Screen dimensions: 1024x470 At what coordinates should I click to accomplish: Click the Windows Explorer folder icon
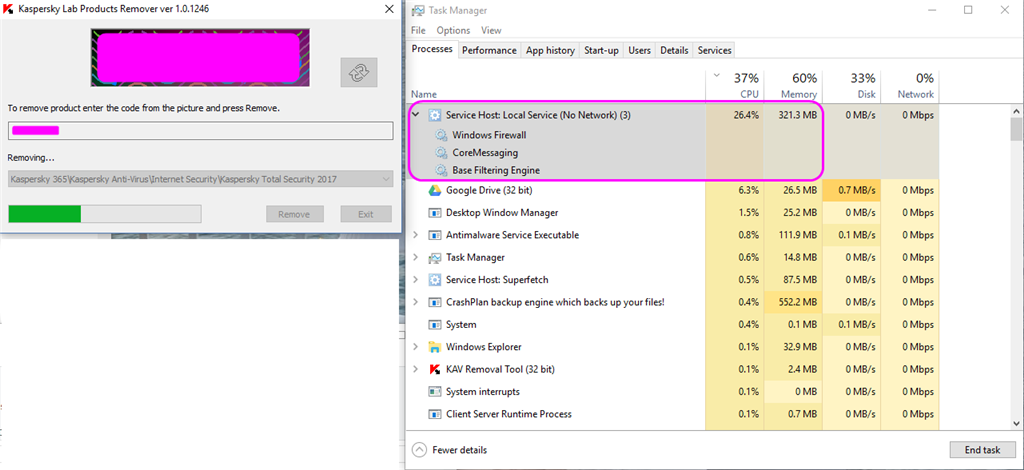[x=435, y=347]
